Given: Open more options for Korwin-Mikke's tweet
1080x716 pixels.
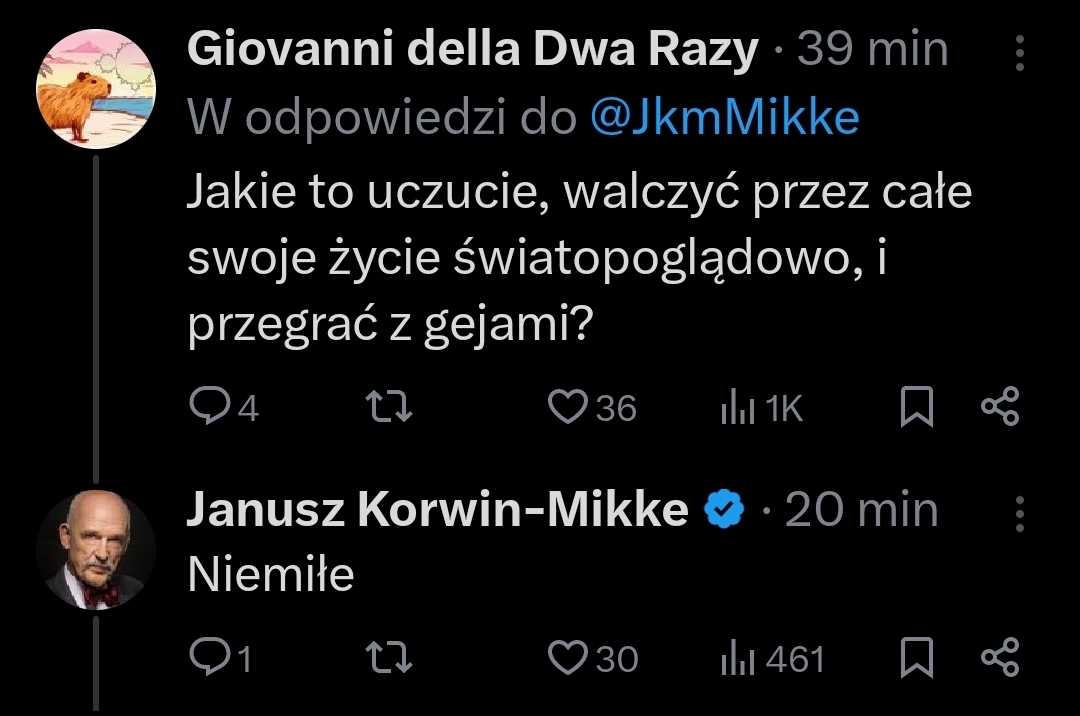Looking at the screenshot, I should [1020, 513].
